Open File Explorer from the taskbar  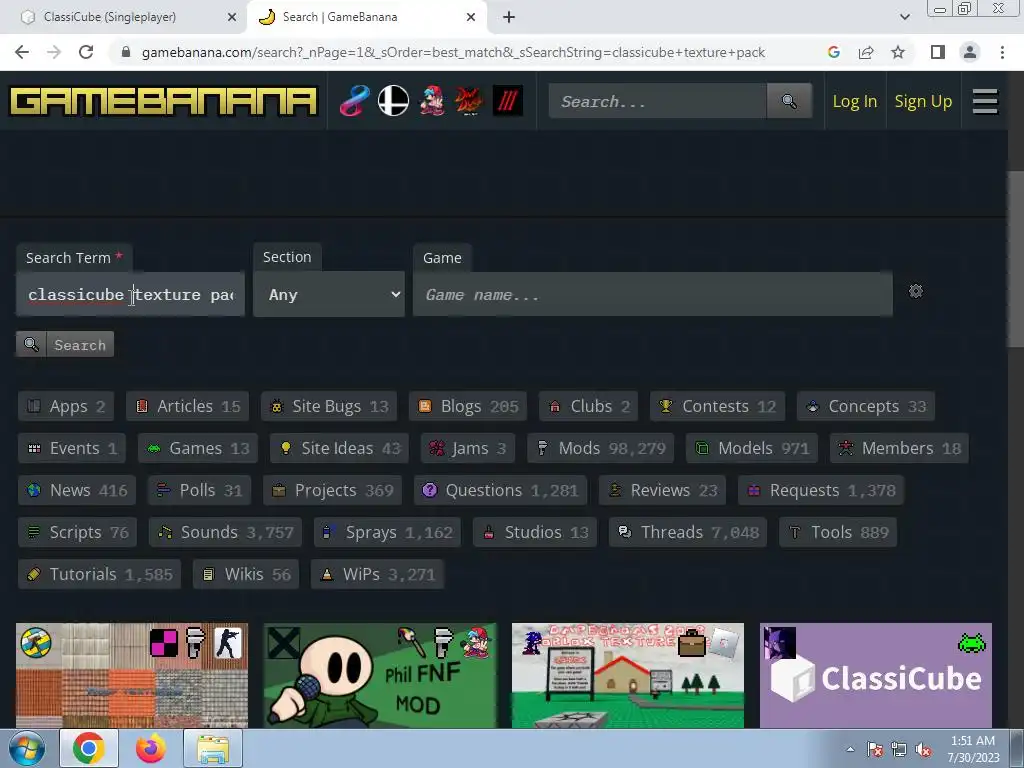[x=213, y=748]
